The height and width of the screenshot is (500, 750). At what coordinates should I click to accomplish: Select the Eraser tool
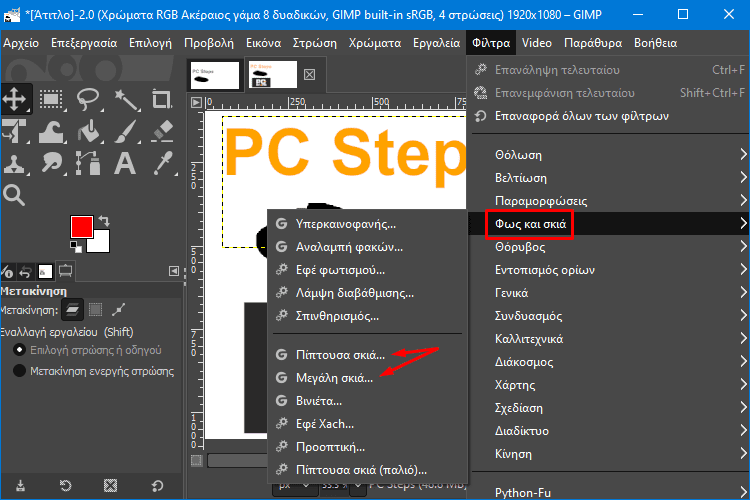(163, 131)
